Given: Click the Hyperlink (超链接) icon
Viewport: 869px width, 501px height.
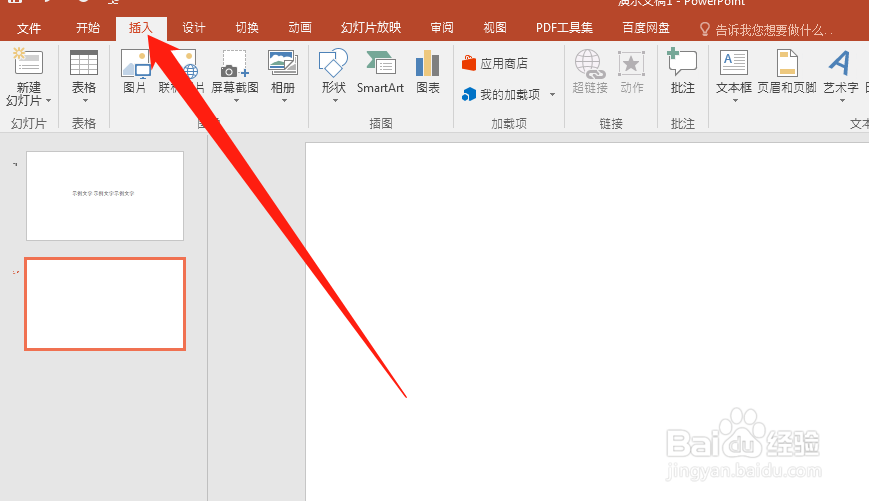Looking at the screenshot, I should click(x=590, y=63).
